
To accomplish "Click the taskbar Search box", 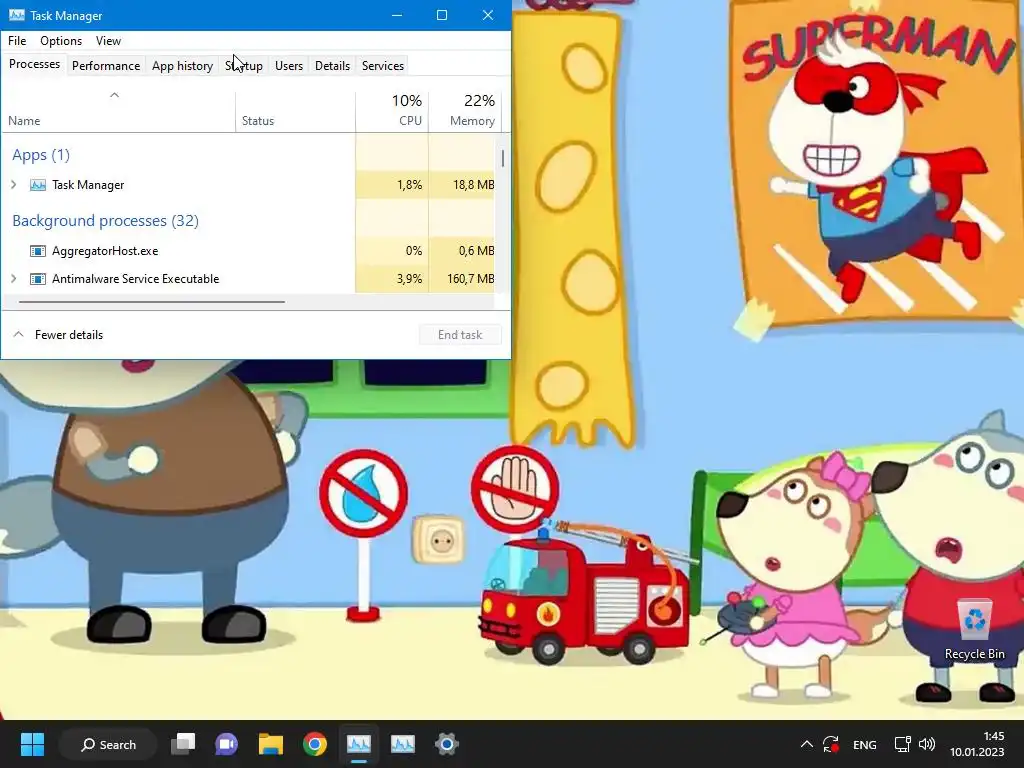I will (108, 744).
